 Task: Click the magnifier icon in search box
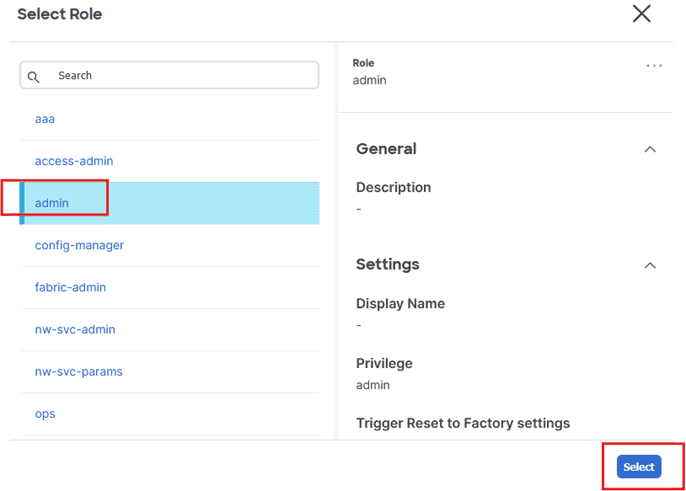pos(34,76)
